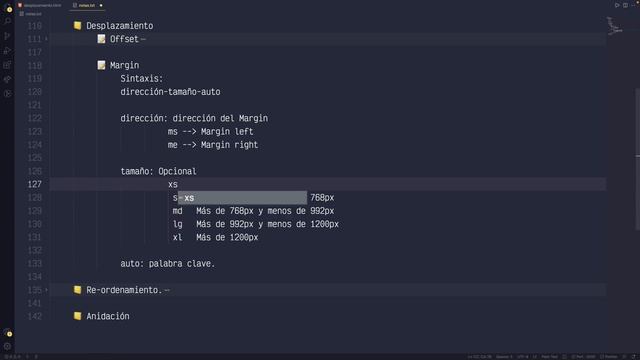
Task: Split the editor with the split icon
Action: 625,5
